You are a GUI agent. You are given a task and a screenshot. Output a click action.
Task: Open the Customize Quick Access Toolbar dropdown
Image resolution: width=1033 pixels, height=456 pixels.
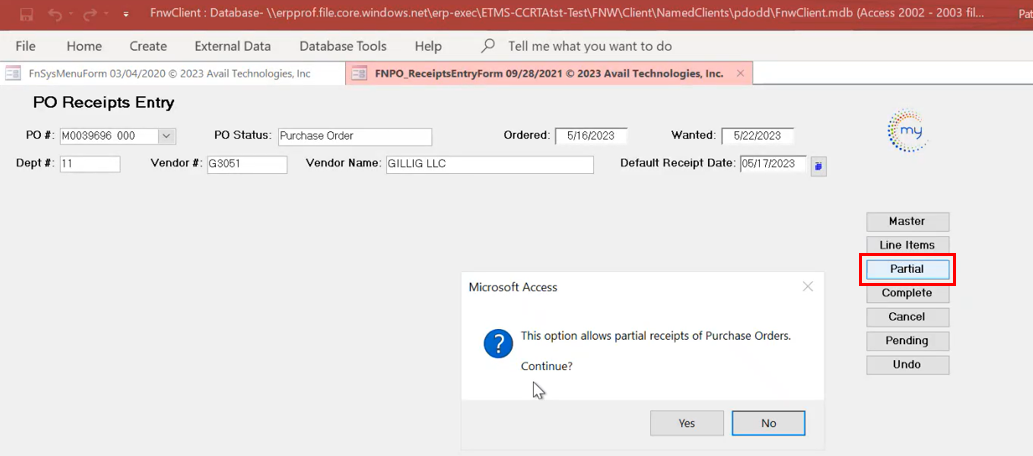(125, 15)
